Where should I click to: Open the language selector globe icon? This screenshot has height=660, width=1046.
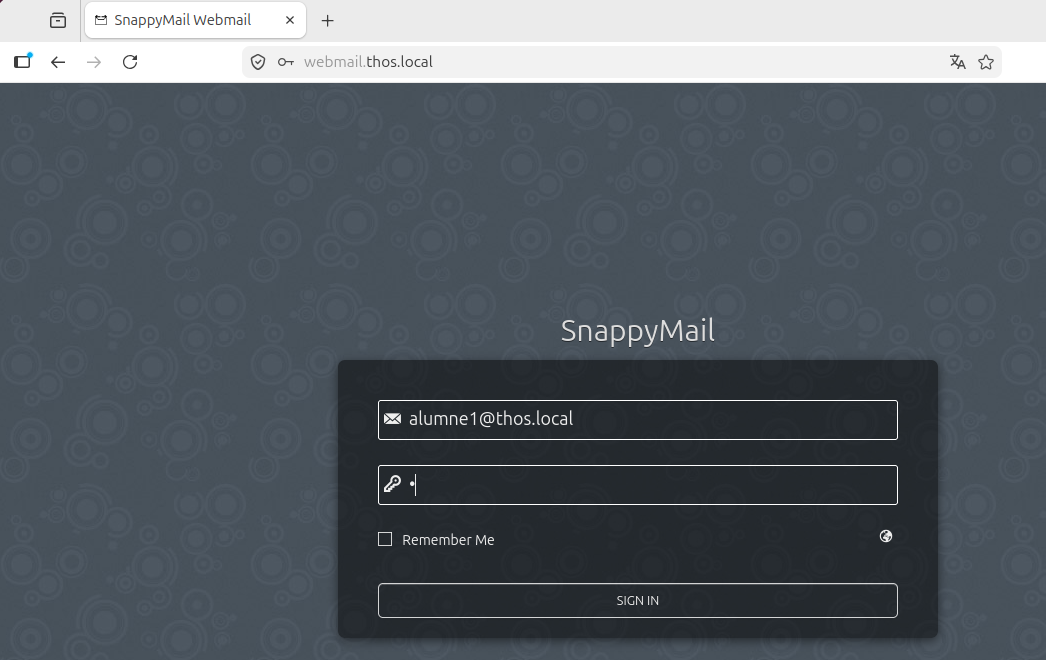886,536
